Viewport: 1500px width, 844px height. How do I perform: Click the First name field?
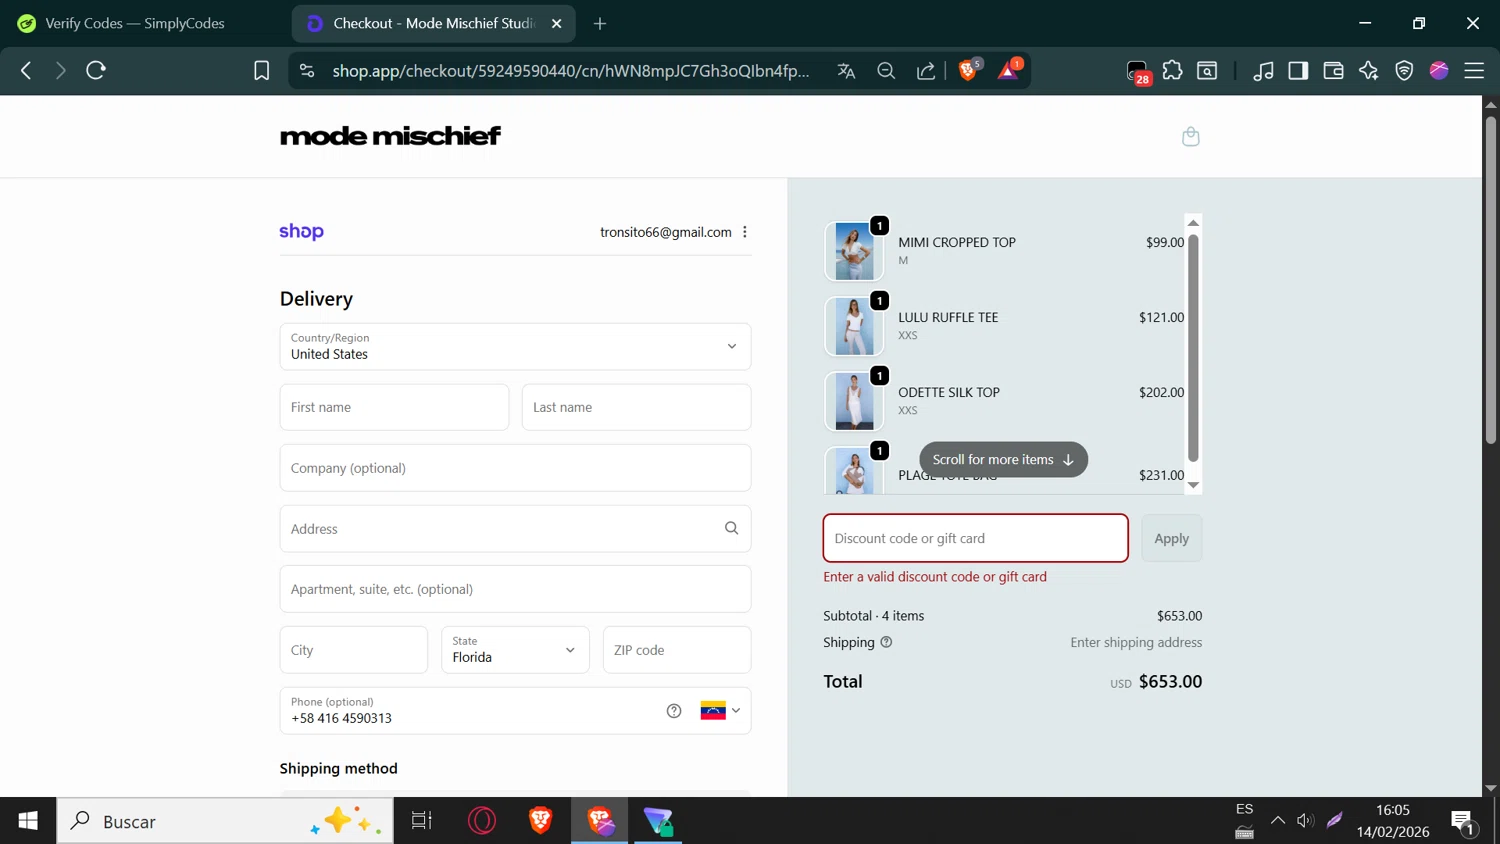coord(394,407)
